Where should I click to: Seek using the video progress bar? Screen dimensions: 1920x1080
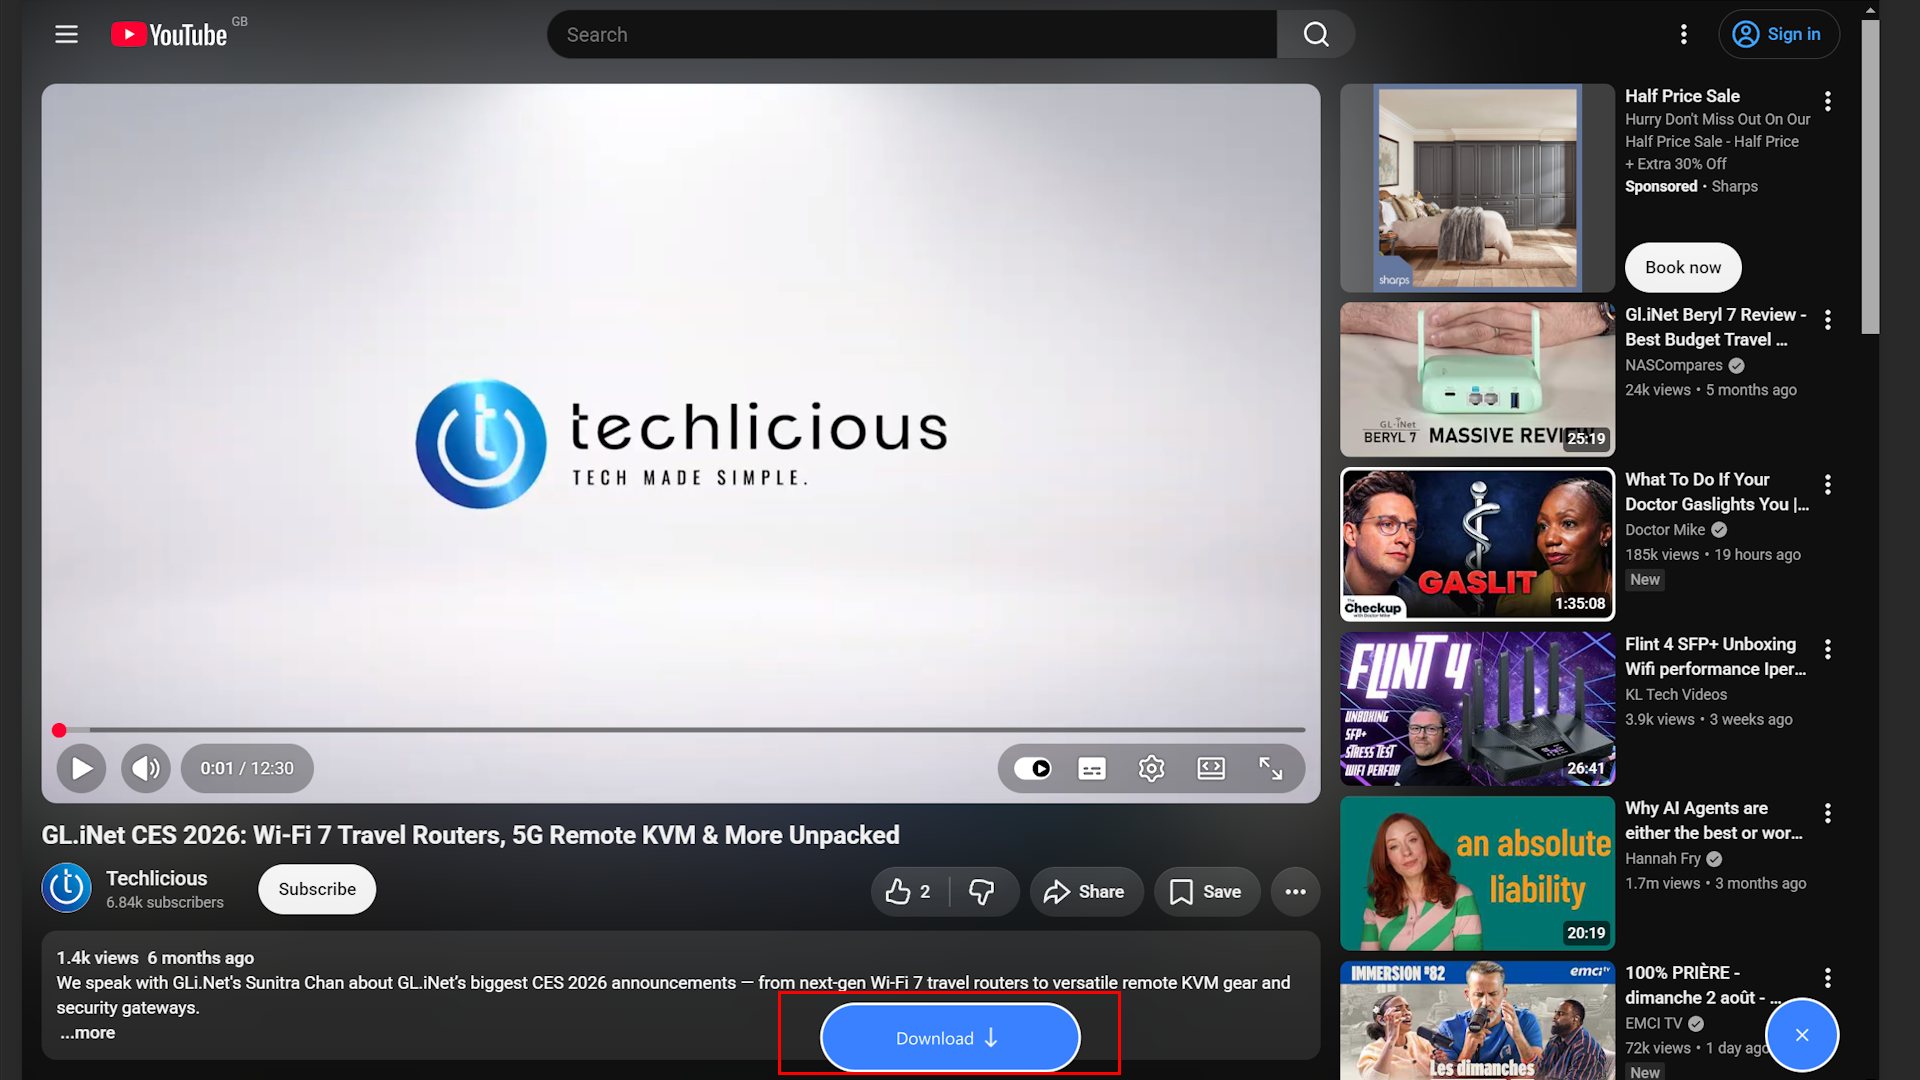pyautogui.click(x=681, y=730)
